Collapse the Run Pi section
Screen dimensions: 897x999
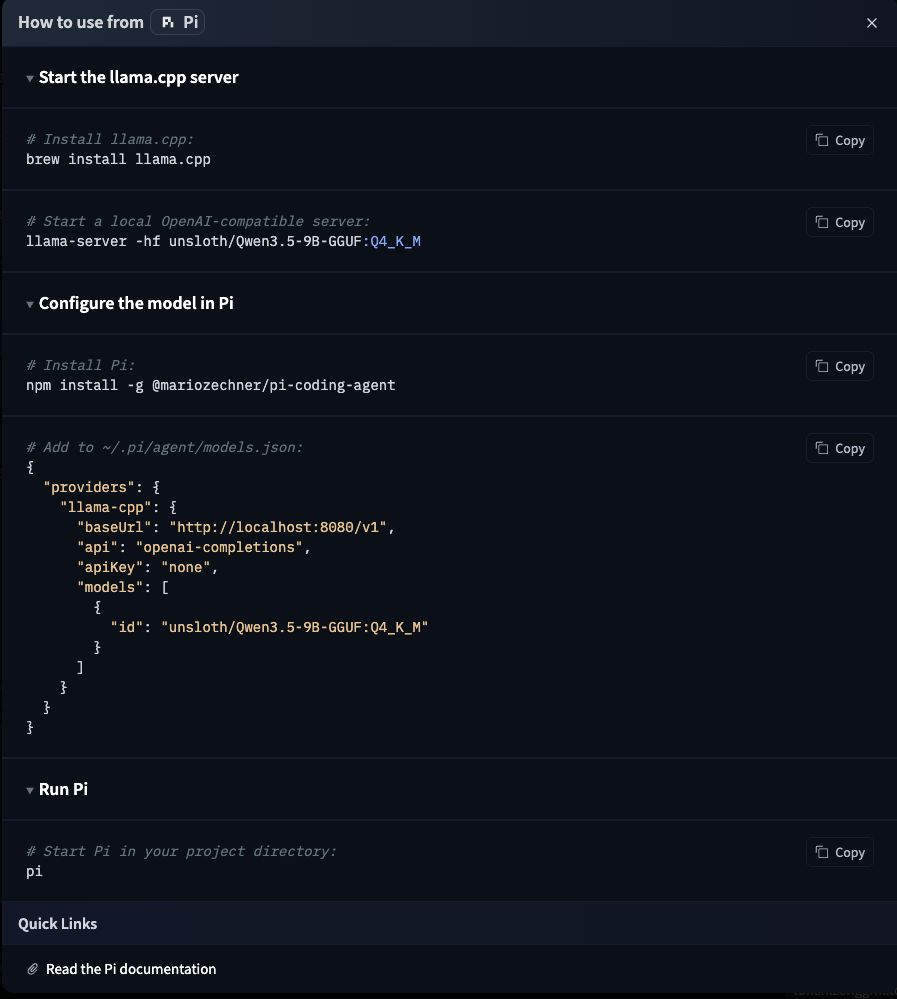point(57,789)
